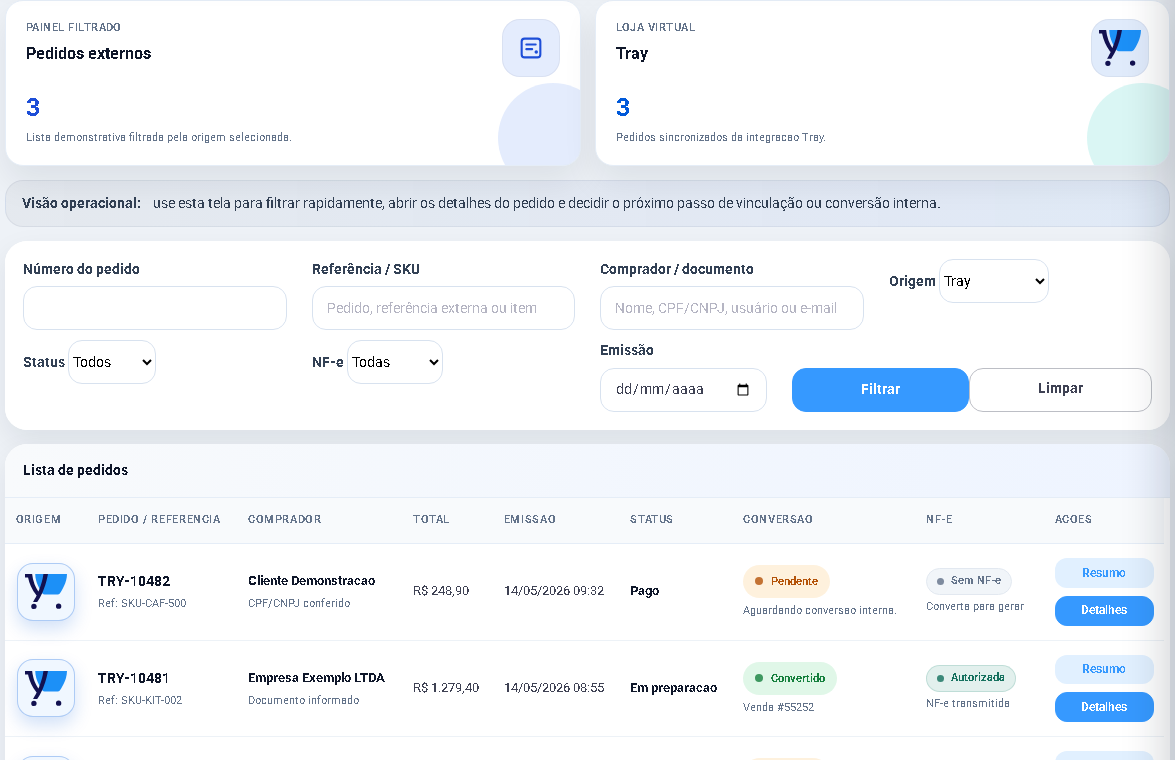Click the Autorizada NF-e badge
The height and width of the screenshot is (760, 1175).
point(970,678)
